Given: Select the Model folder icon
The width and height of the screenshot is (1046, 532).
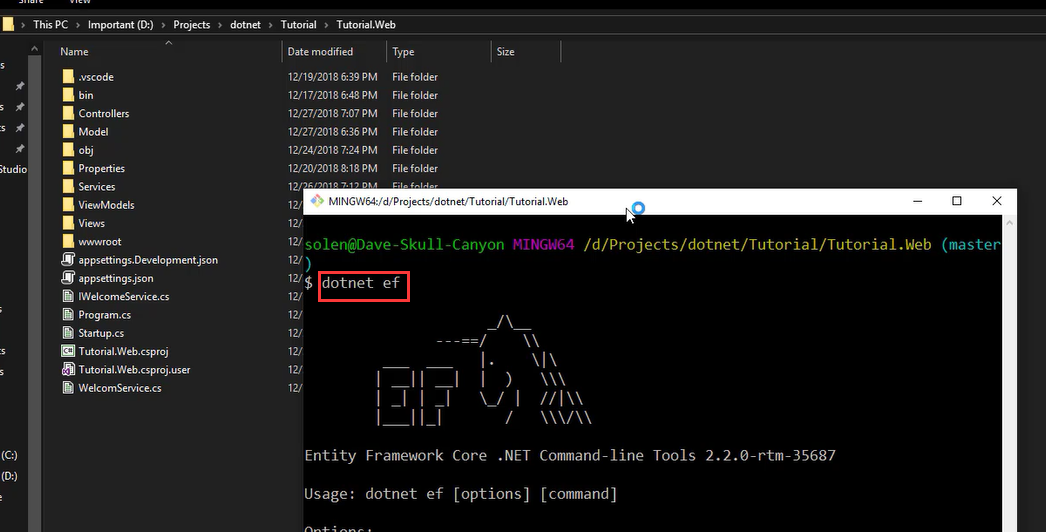Looking at the screenshot, I should [x=68, y=131].
